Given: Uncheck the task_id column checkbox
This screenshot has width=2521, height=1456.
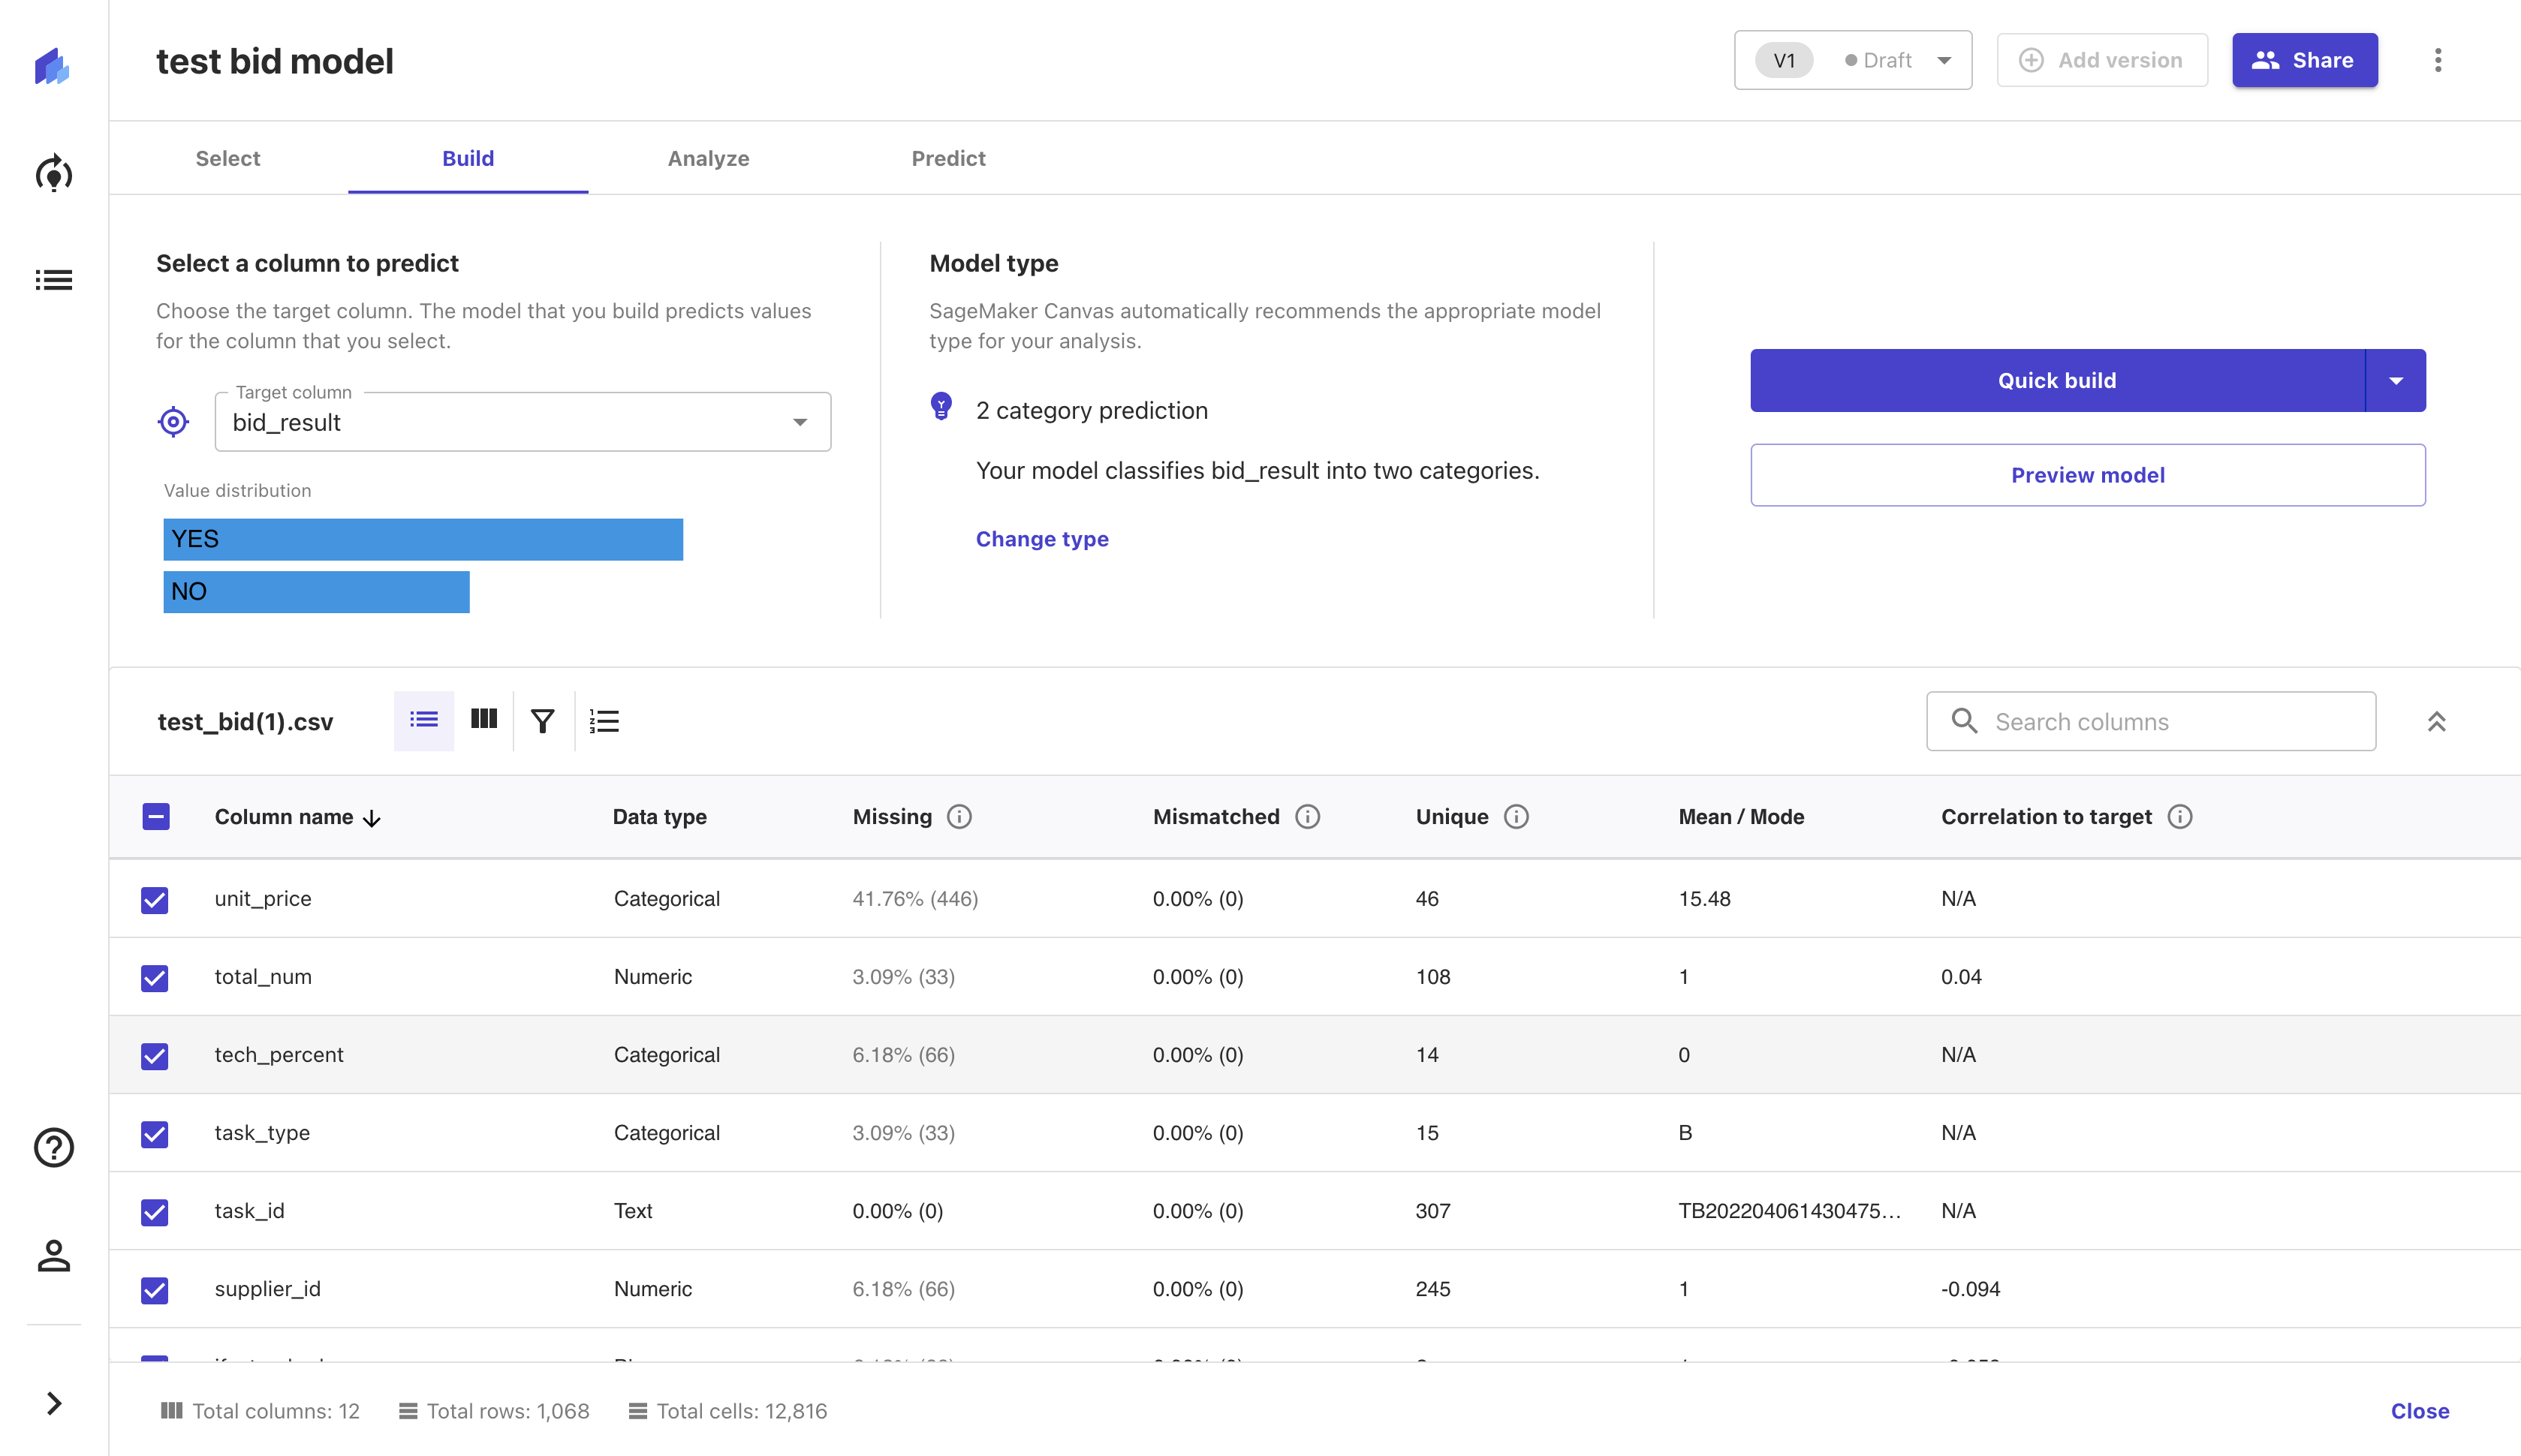Looking at the screenshot, I should [x=155, y=1211].
